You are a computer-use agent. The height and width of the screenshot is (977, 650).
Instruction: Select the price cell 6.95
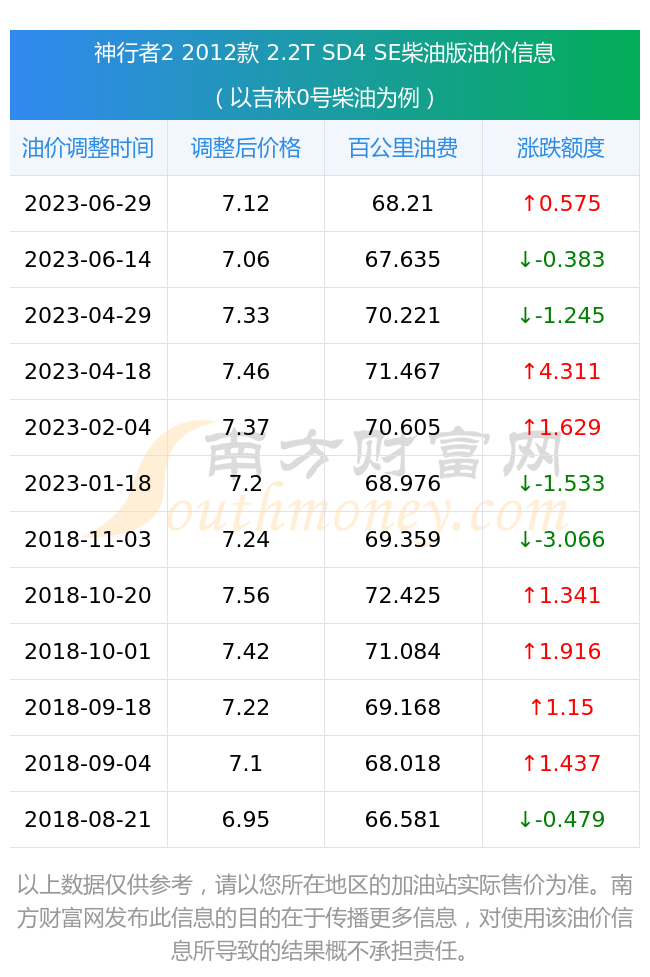tap(246, 820)
